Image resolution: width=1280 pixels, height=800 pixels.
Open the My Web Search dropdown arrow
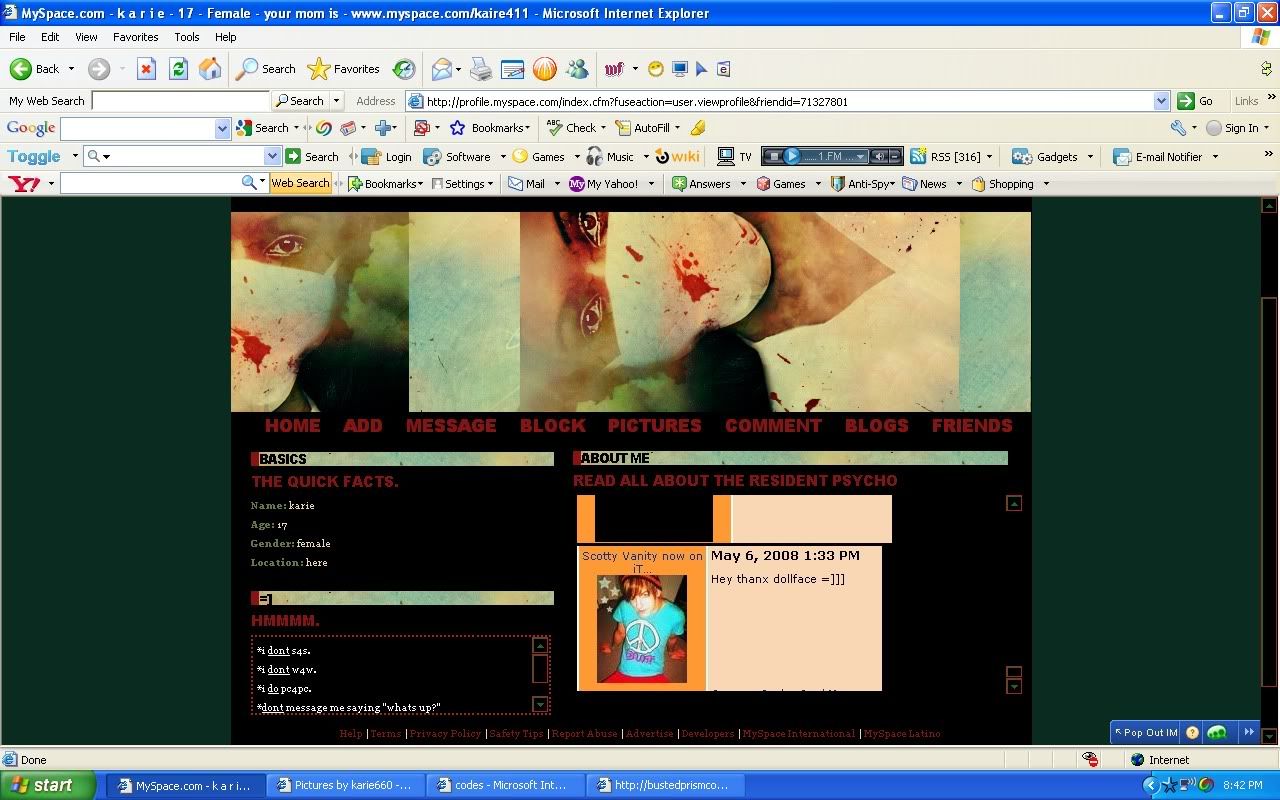coord(336,101)
